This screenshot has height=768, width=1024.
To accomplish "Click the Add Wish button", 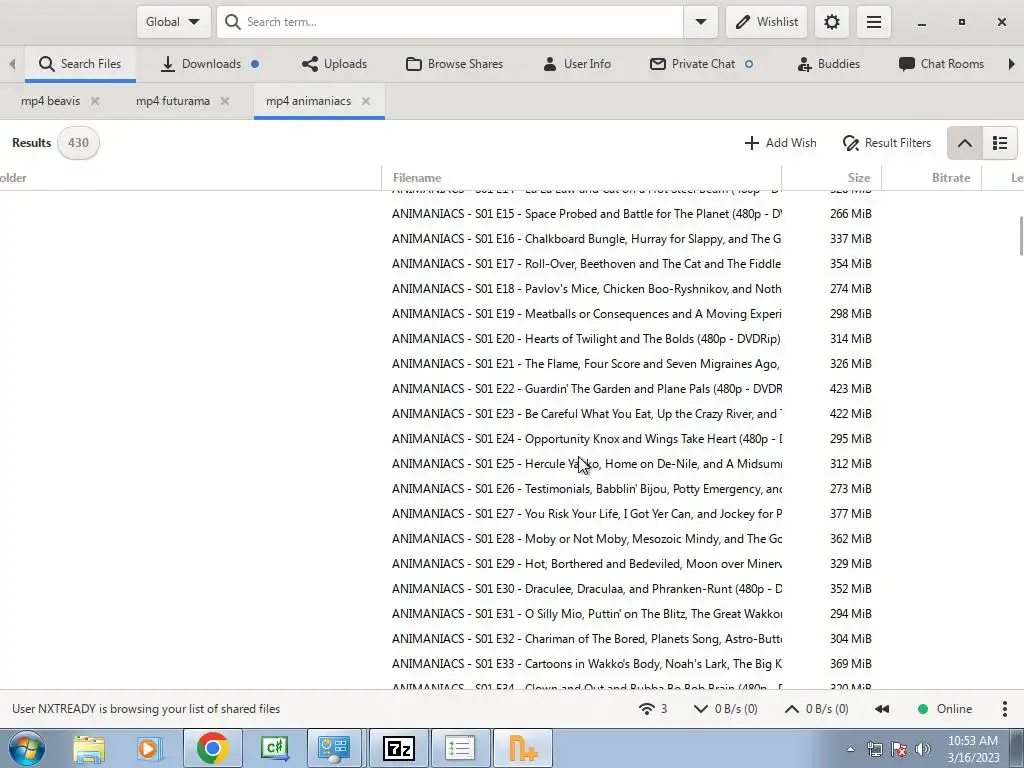I will click(x=780, y=143).
